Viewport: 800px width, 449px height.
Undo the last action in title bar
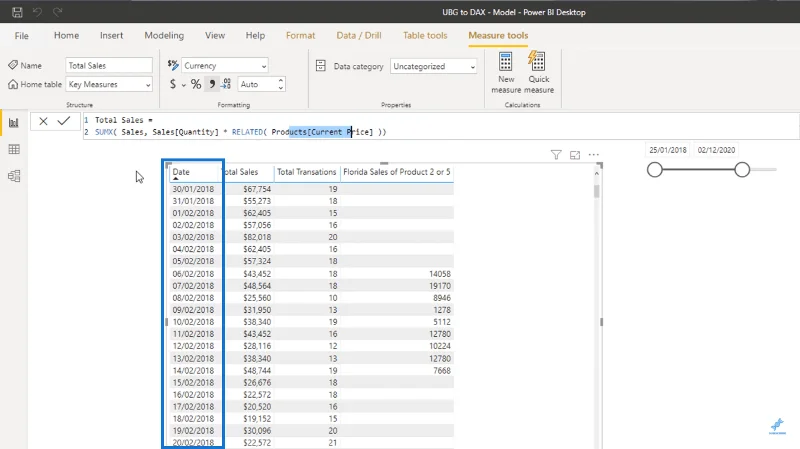click(x=37, y=12)
